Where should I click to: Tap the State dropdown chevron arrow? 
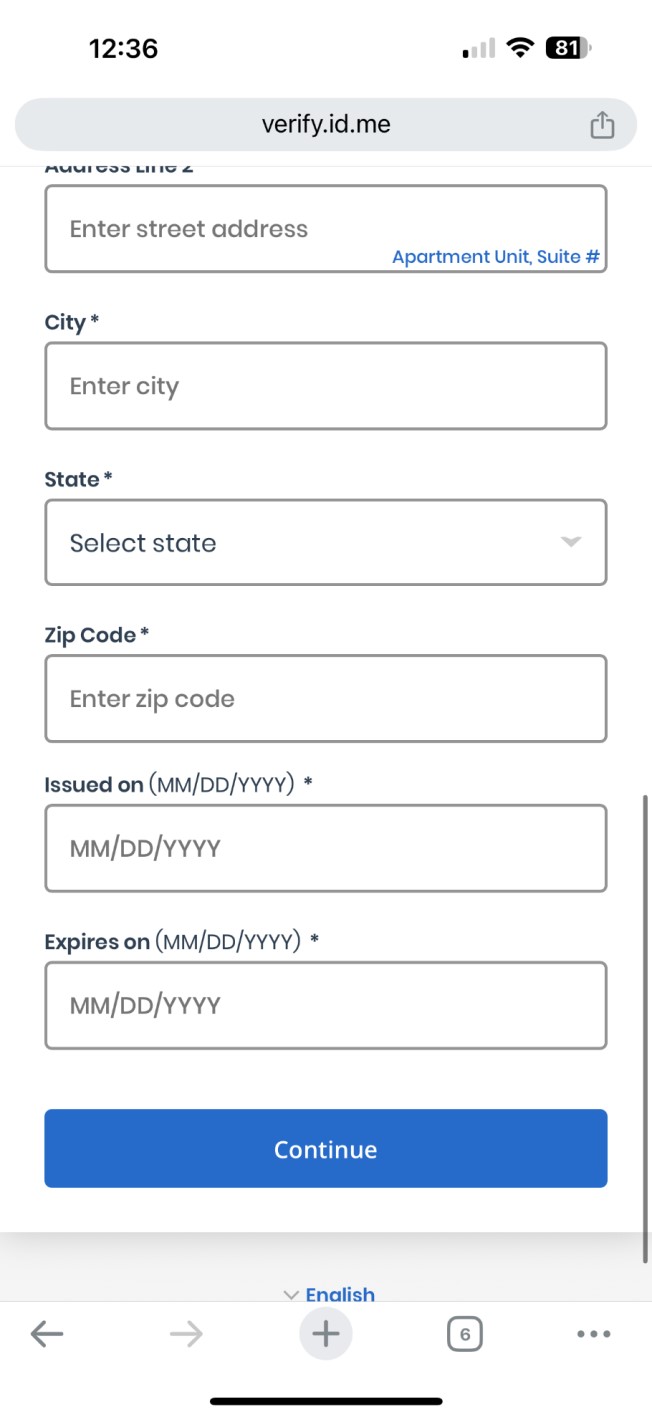pos(570,542)
